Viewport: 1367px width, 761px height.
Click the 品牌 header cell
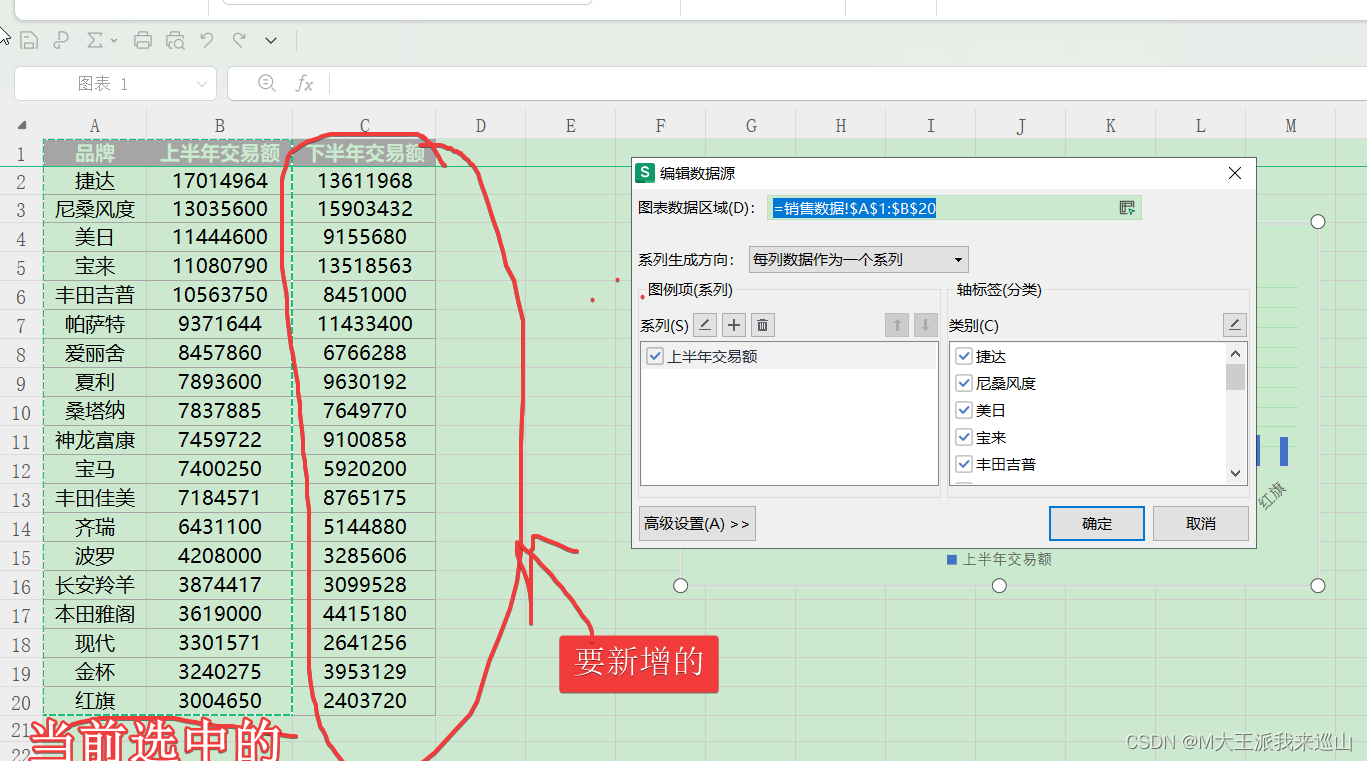click(95, 153)
